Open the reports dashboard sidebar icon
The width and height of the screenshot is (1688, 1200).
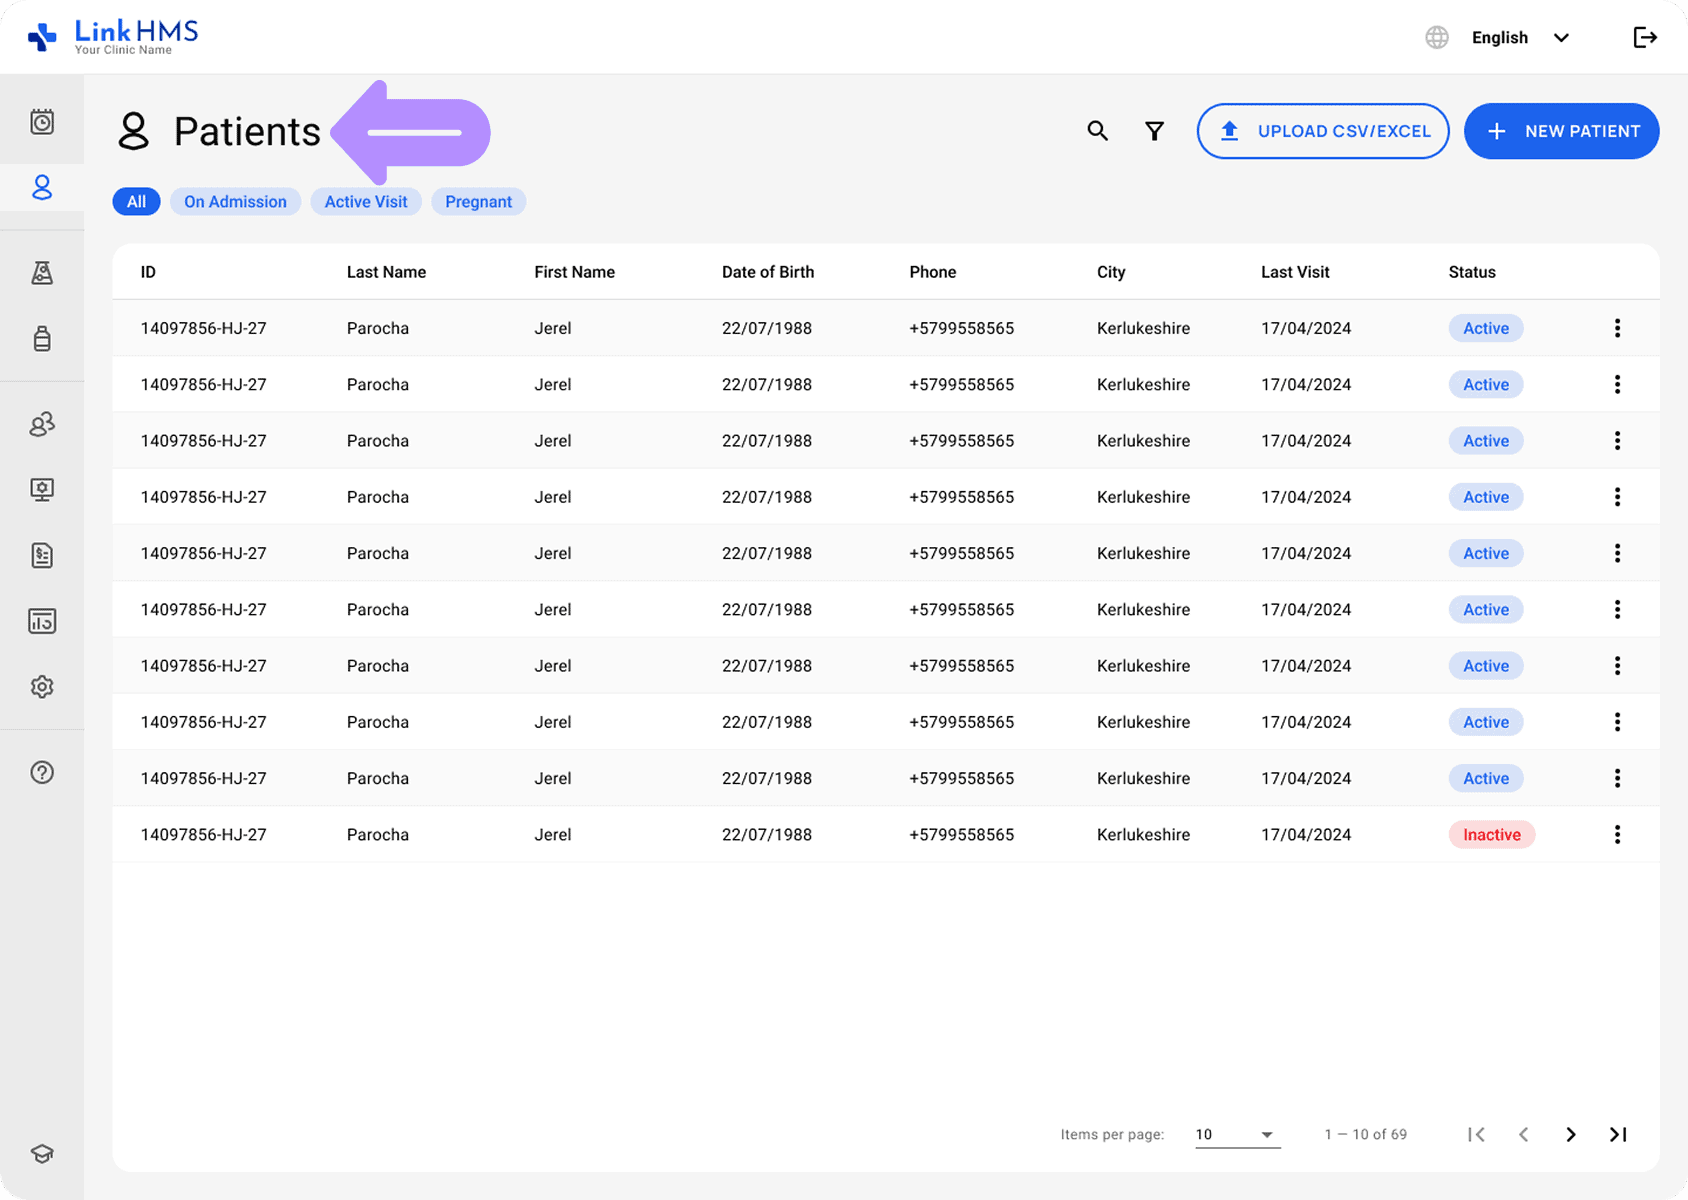pyautogui.click(x=42, y=620)
